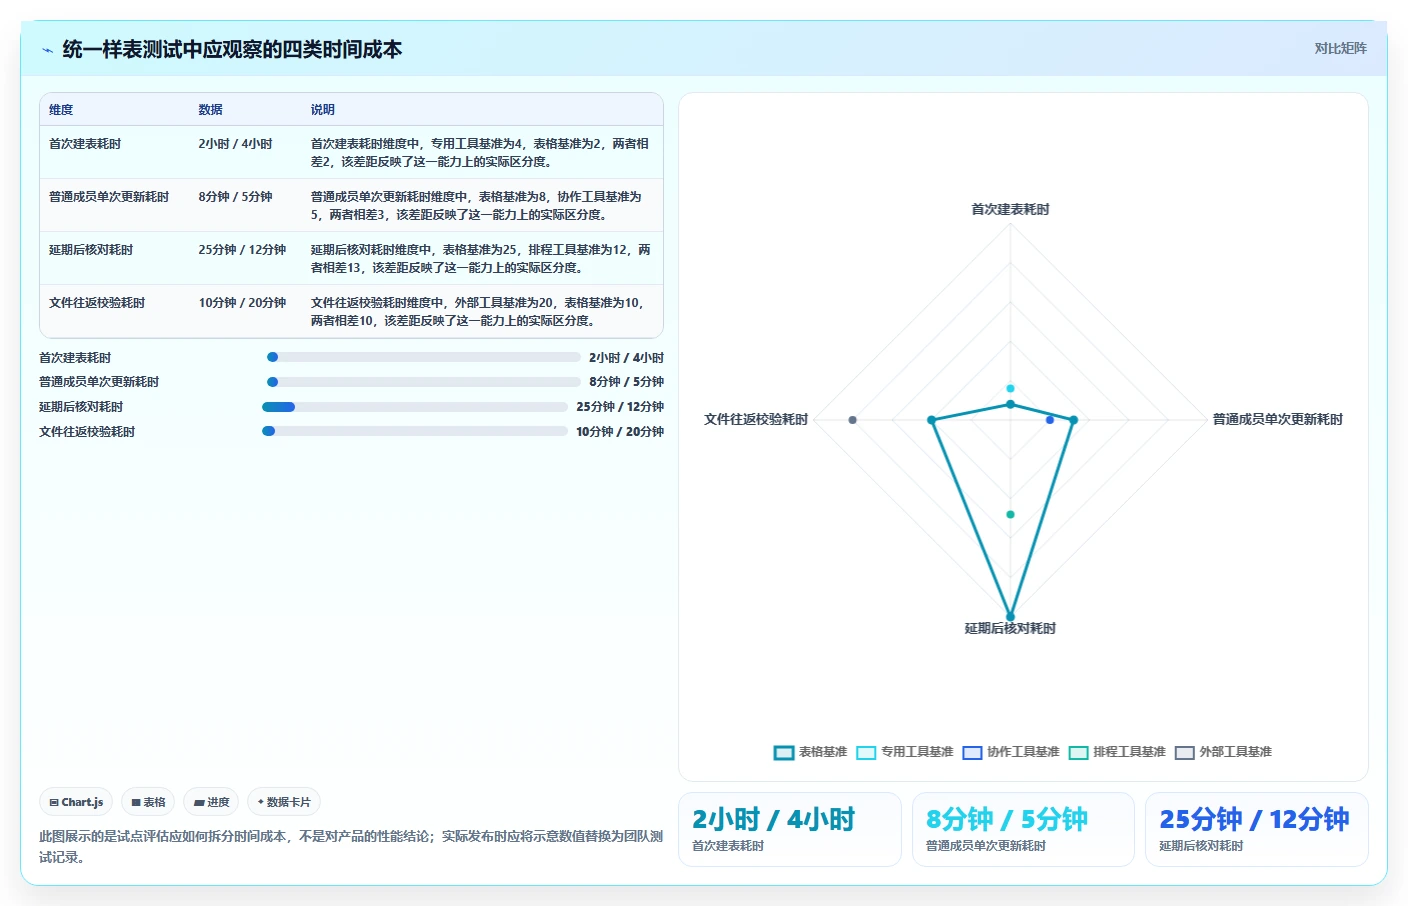Click the 说明 column header
The height and width of the screenshot is (906, 1408).
tap(322, 110)
